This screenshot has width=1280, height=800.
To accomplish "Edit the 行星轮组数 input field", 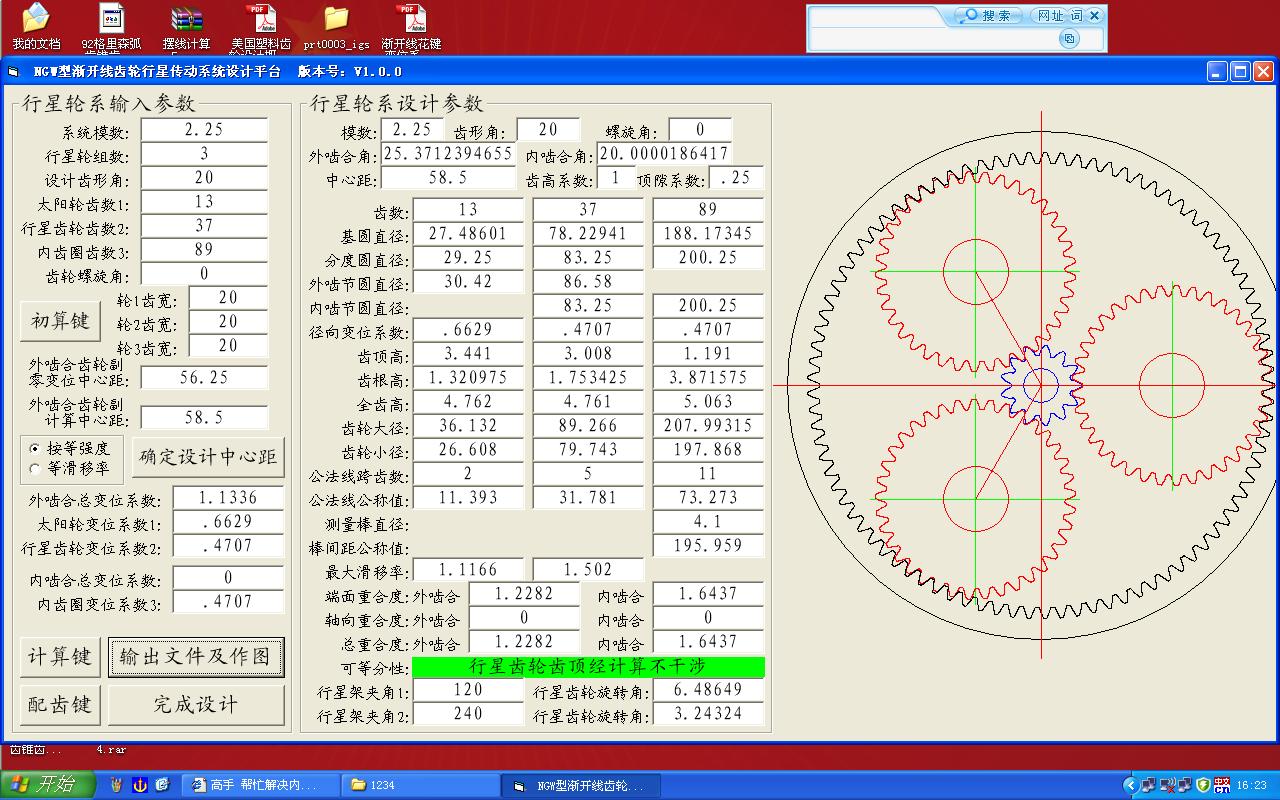I will click(x=204, y=154).
